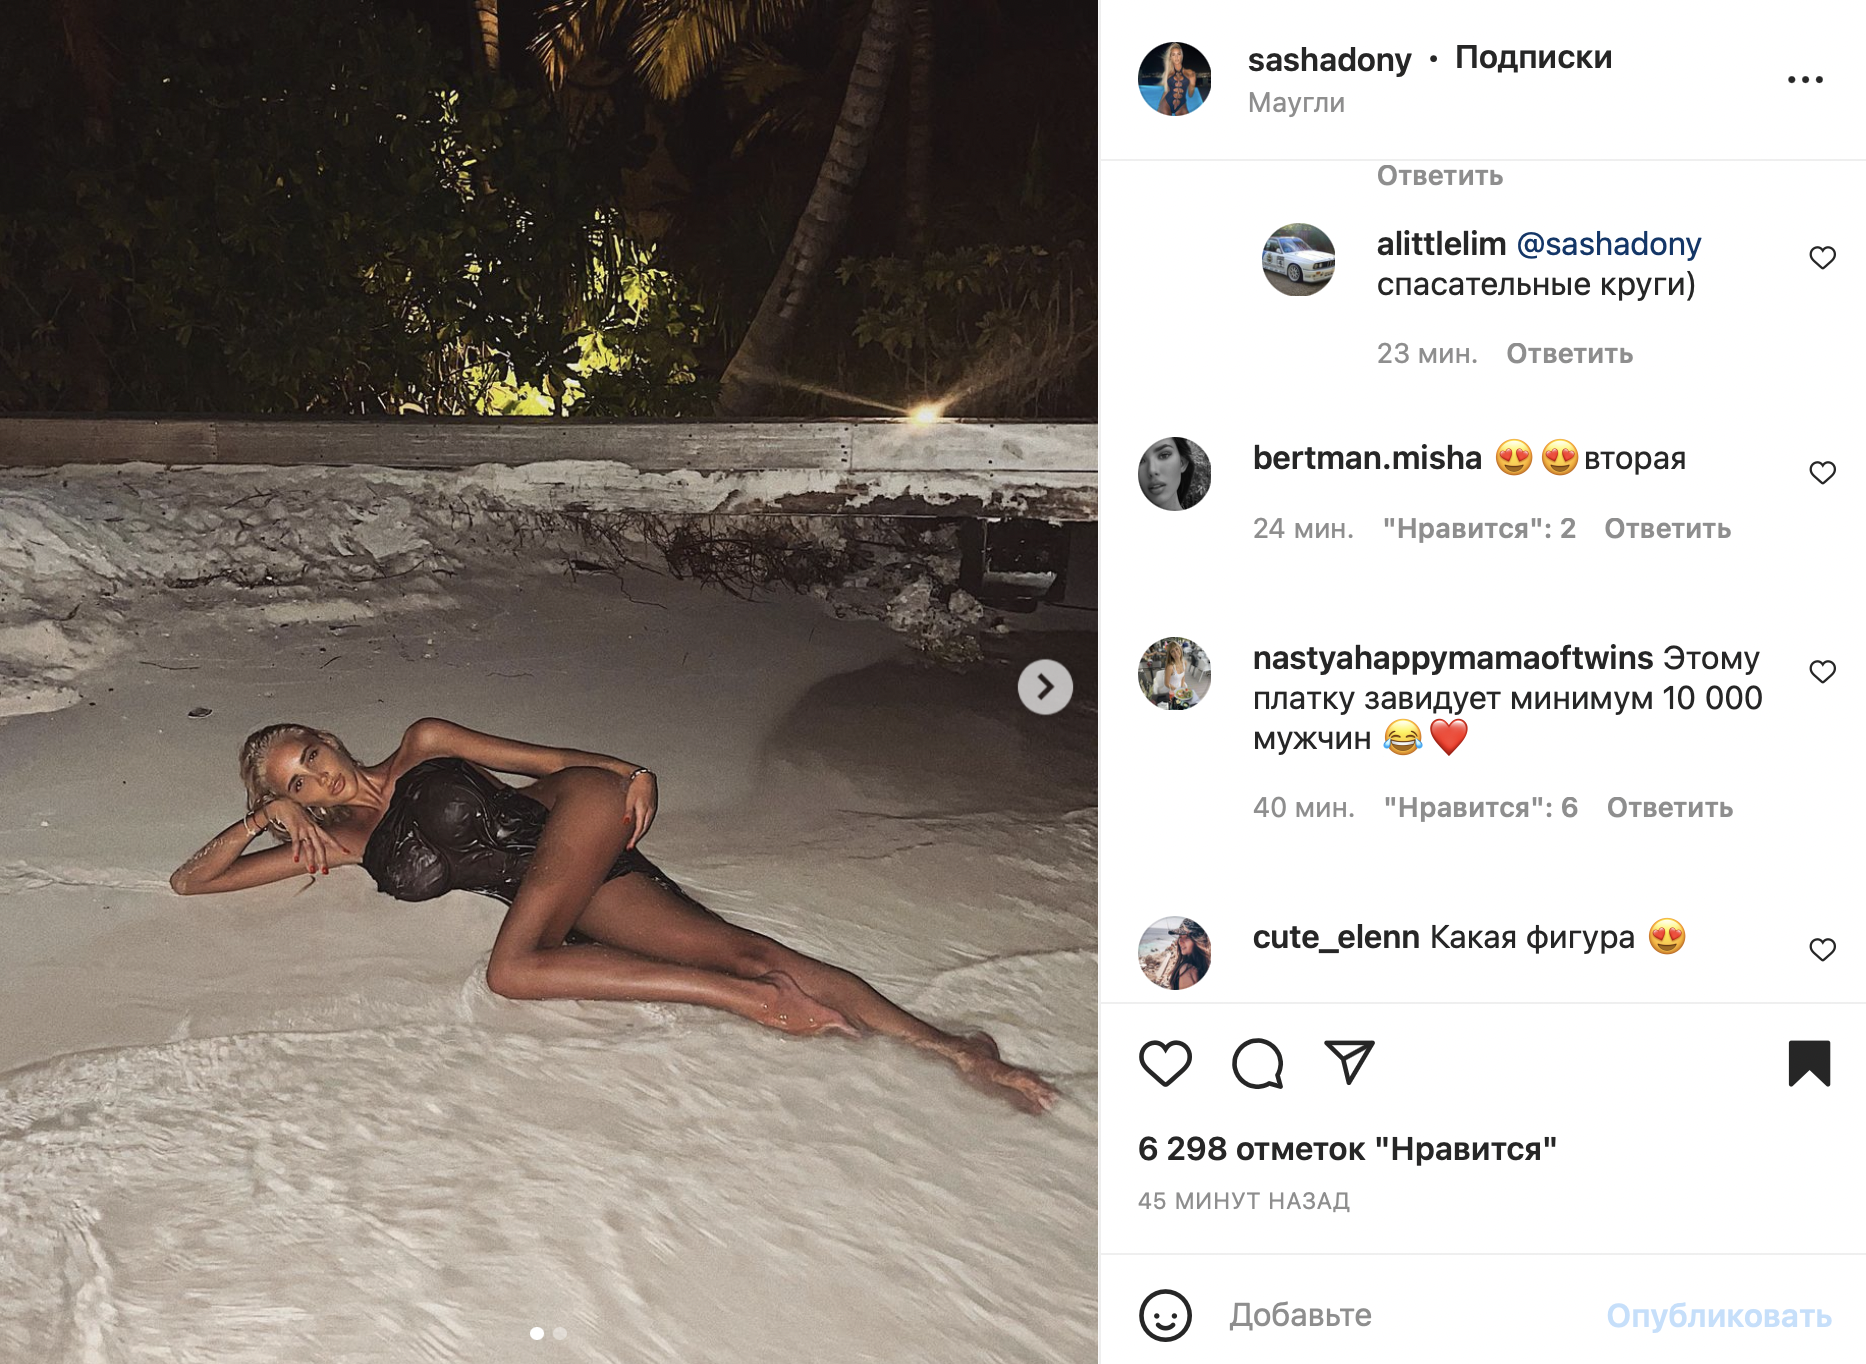This screenshot has width=1866, height=1364.
Task: Open bertman.misha profile picture
Action: coord(1175,474)
